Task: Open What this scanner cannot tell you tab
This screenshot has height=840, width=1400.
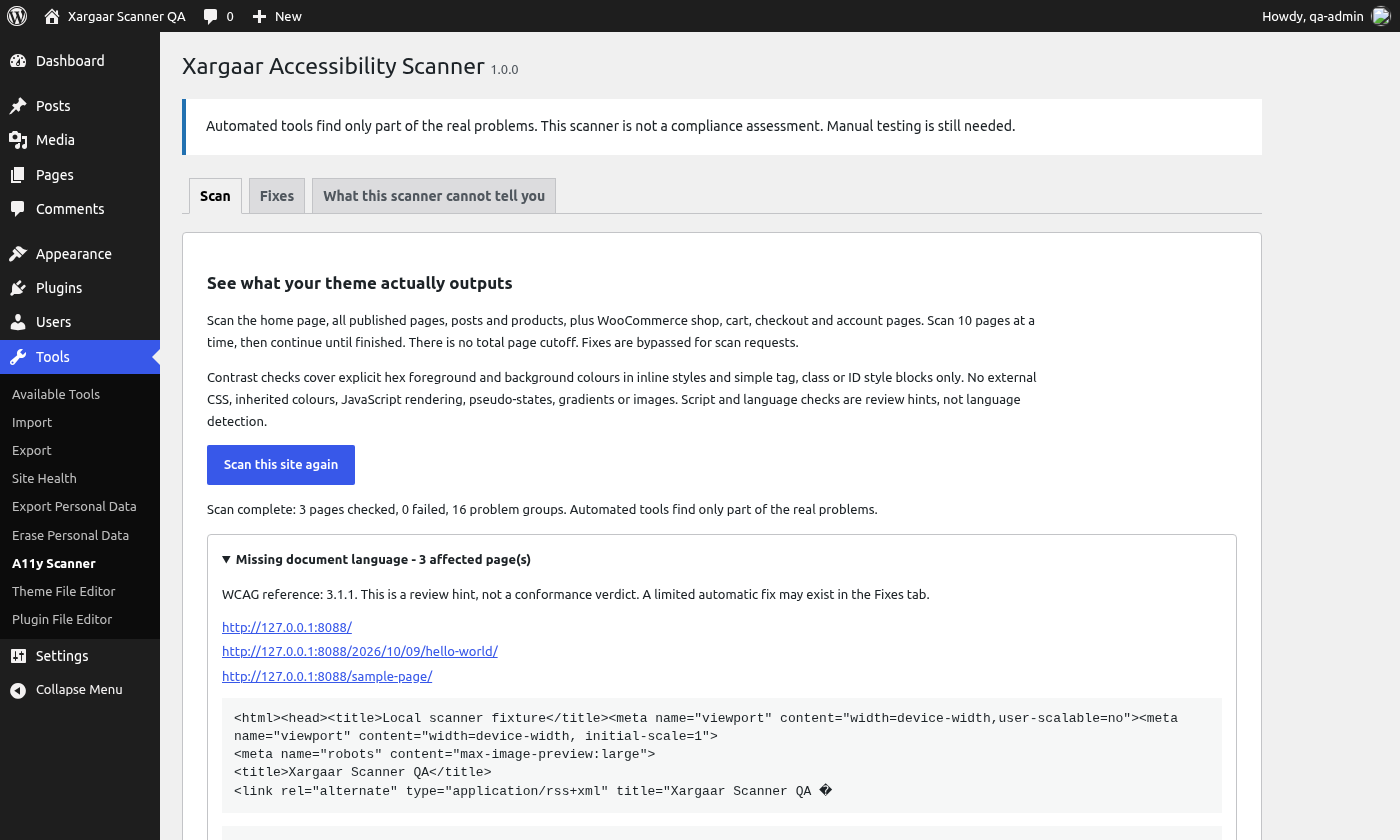Action: 434,196
